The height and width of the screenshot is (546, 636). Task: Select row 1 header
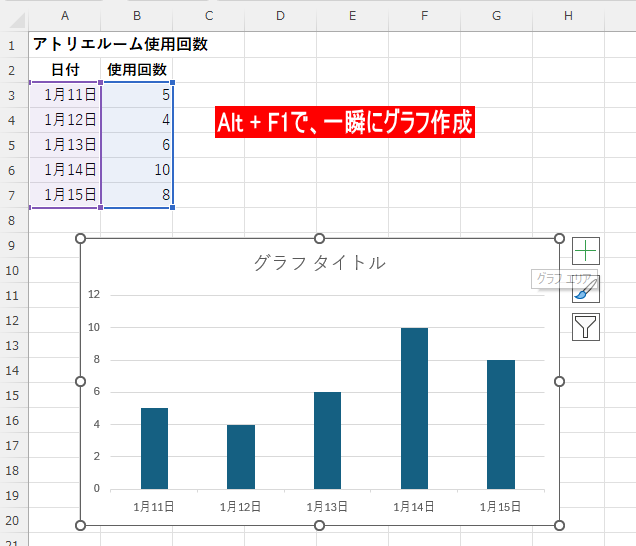pos(12,45)
